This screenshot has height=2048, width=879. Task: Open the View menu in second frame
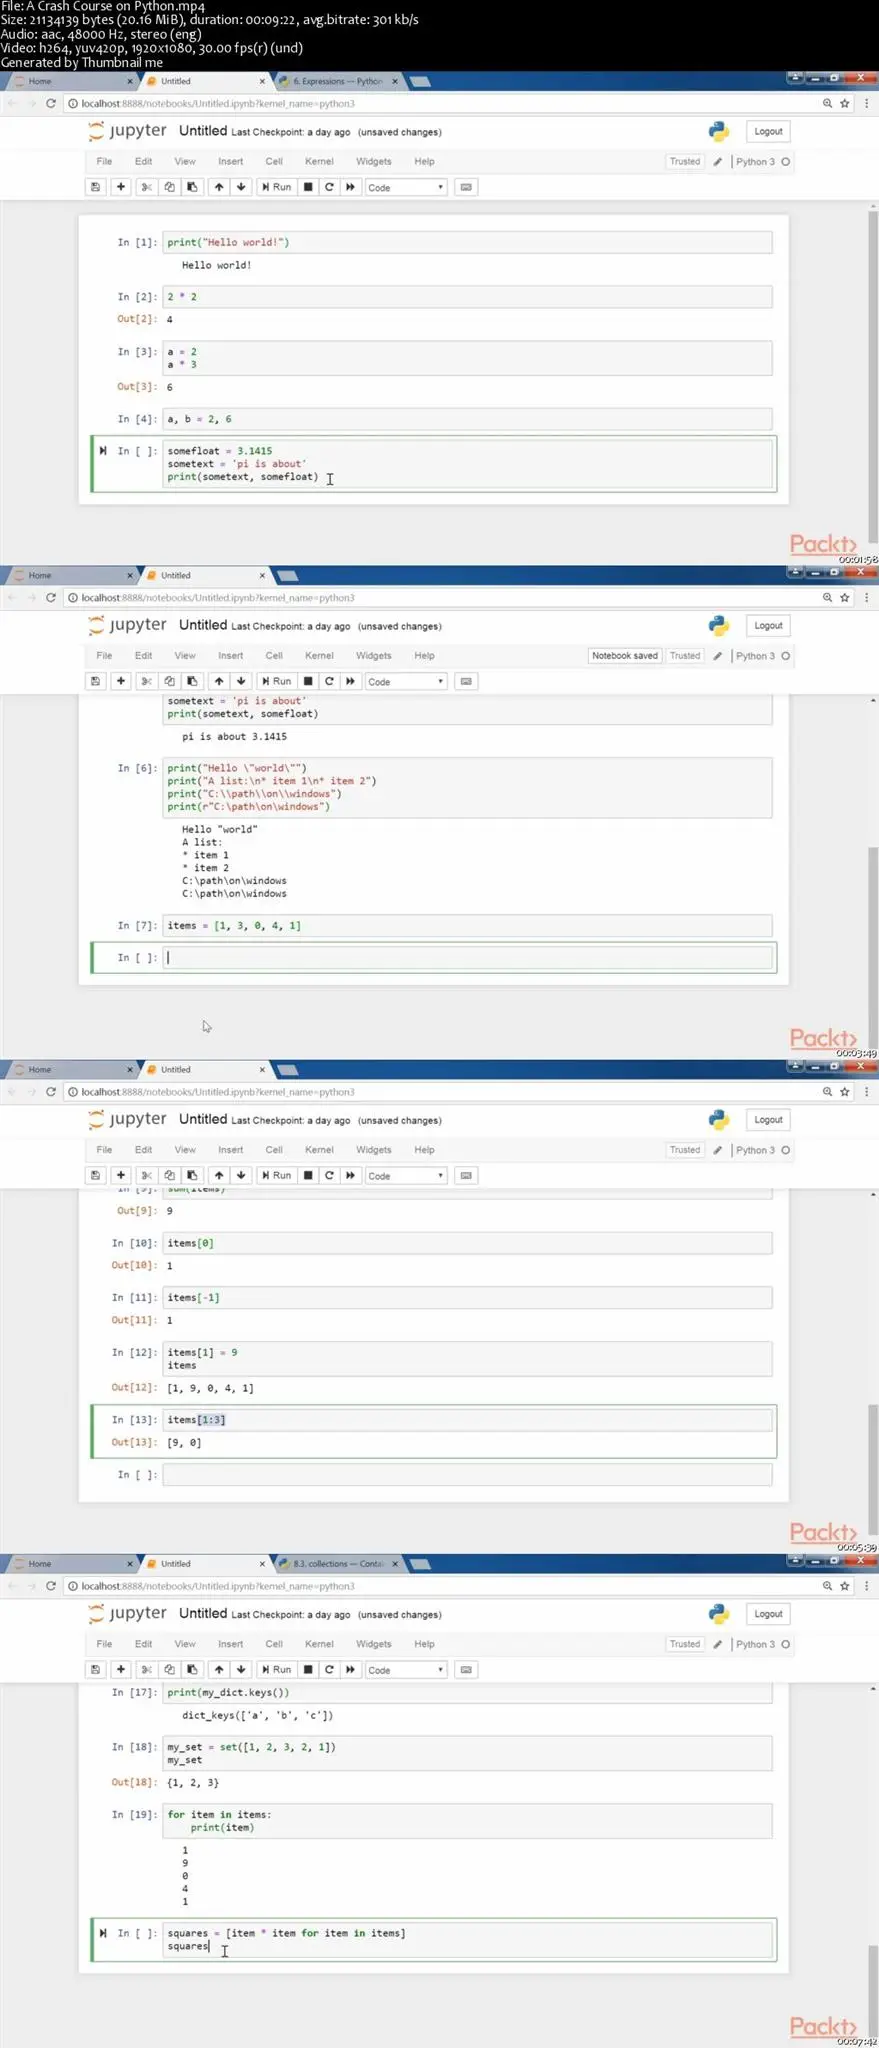click(185, 655)
